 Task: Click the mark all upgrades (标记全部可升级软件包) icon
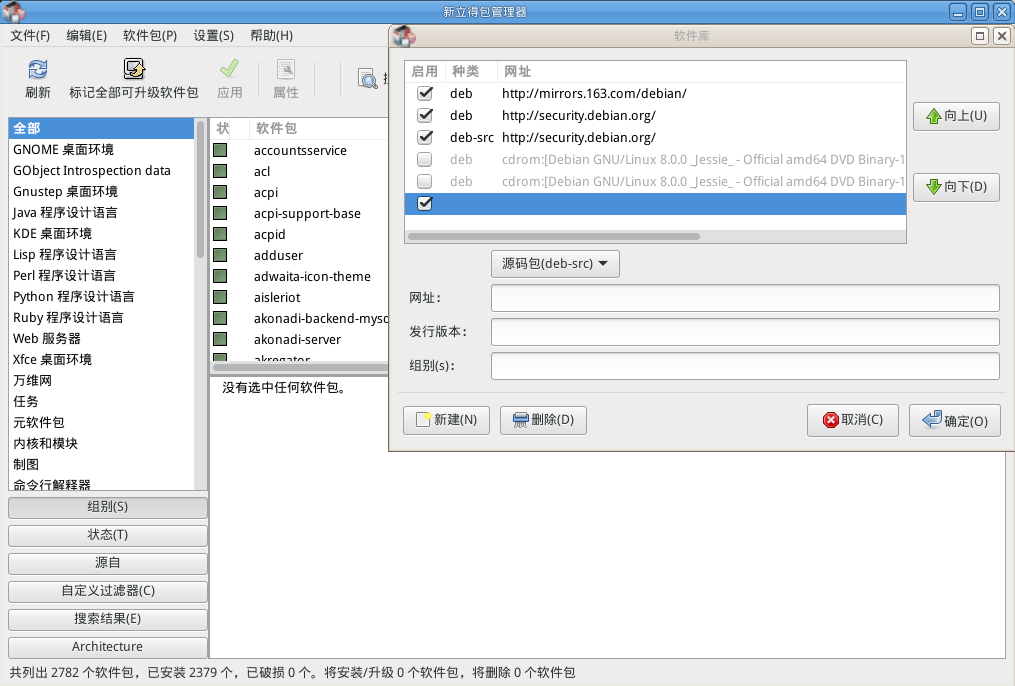(x=134, y=69)
